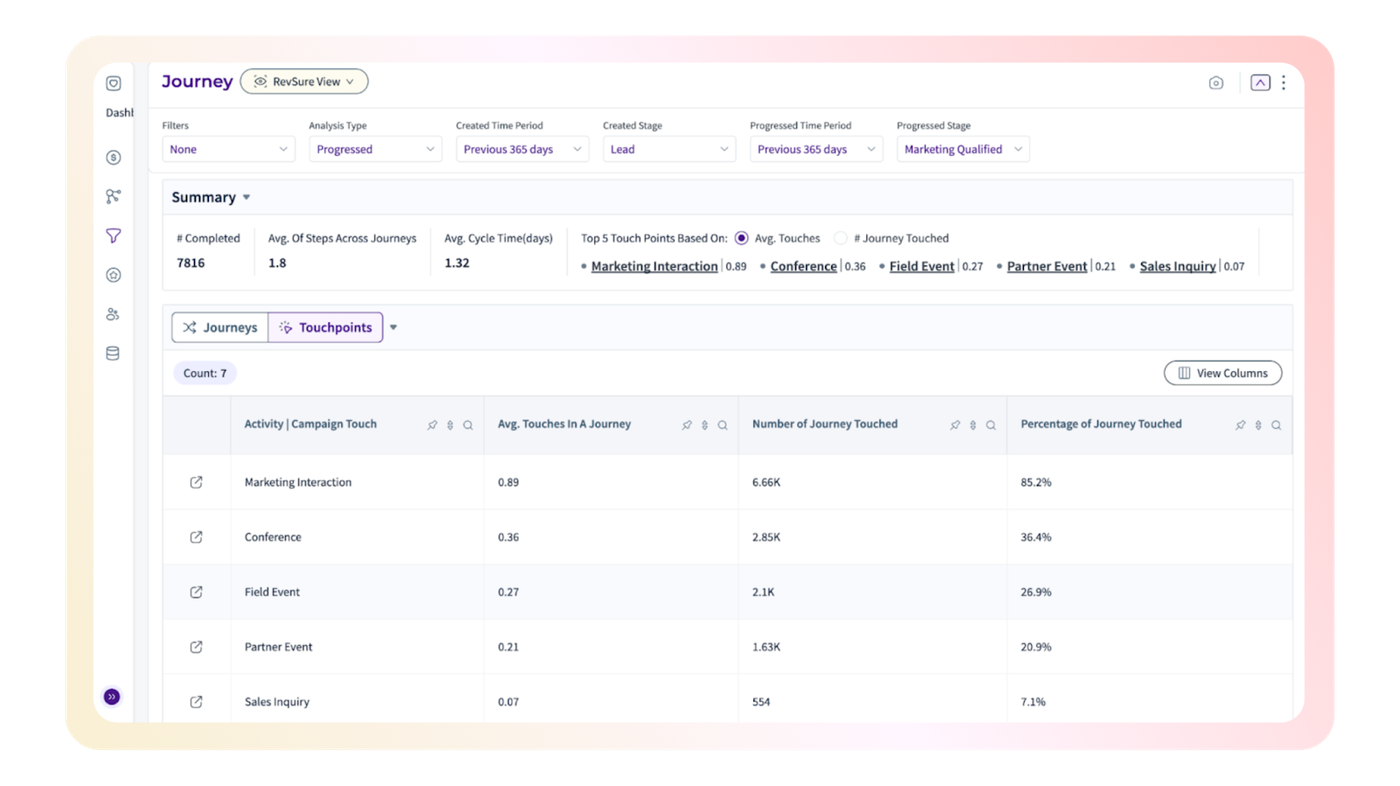This screenshot has height=786, width=1400.
Task: Open the journey path icon in sidebar
Action: tap(113, 196)
